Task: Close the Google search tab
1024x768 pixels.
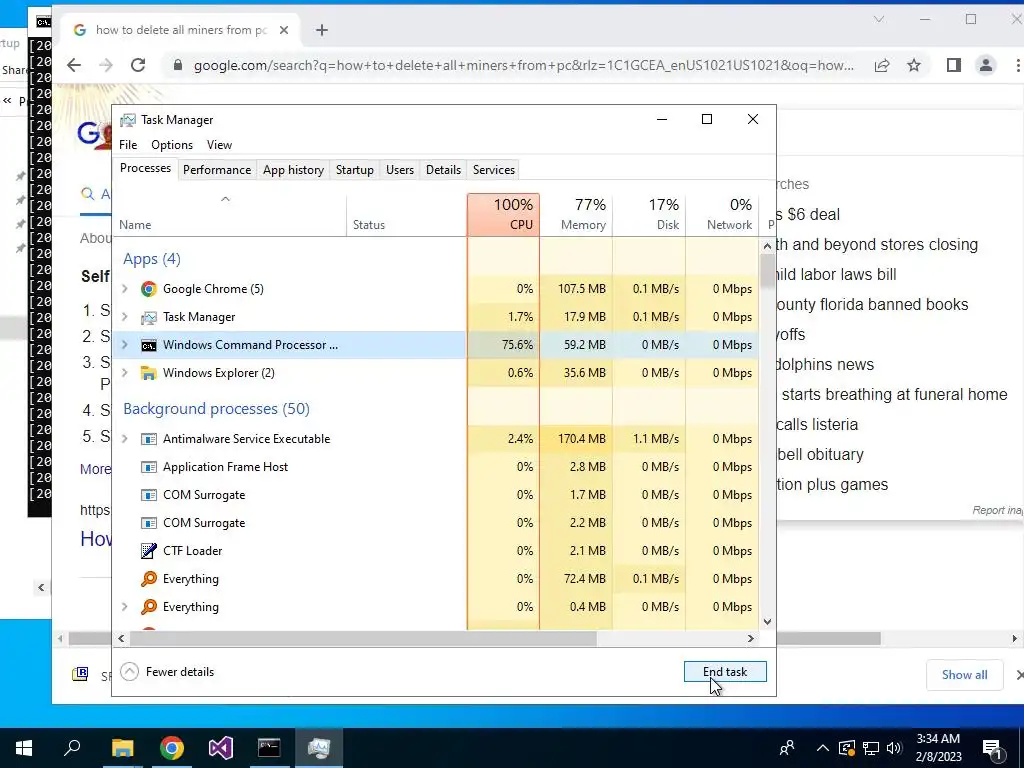Action: click(x=283, y=30)
